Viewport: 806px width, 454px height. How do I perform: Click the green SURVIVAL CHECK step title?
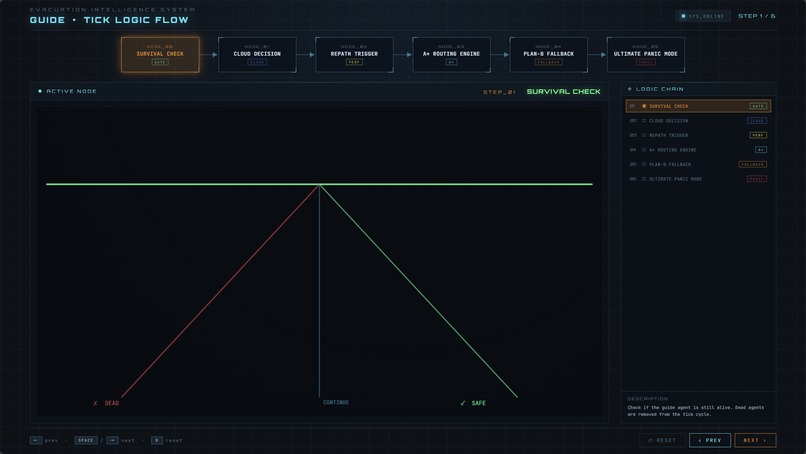(x=563, y=92)
